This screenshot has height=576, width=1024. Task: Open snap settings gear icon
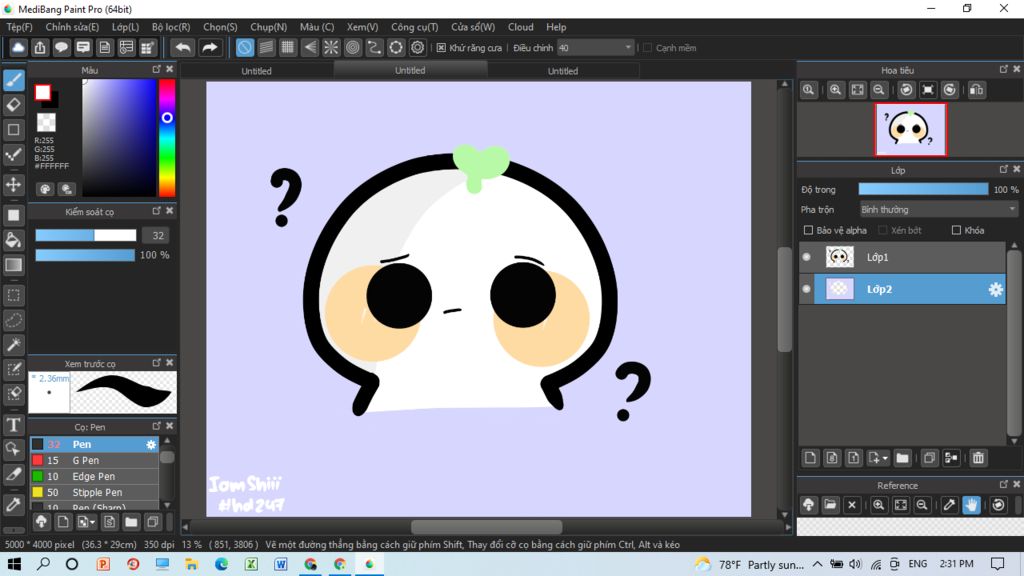(x=417, y=48)
